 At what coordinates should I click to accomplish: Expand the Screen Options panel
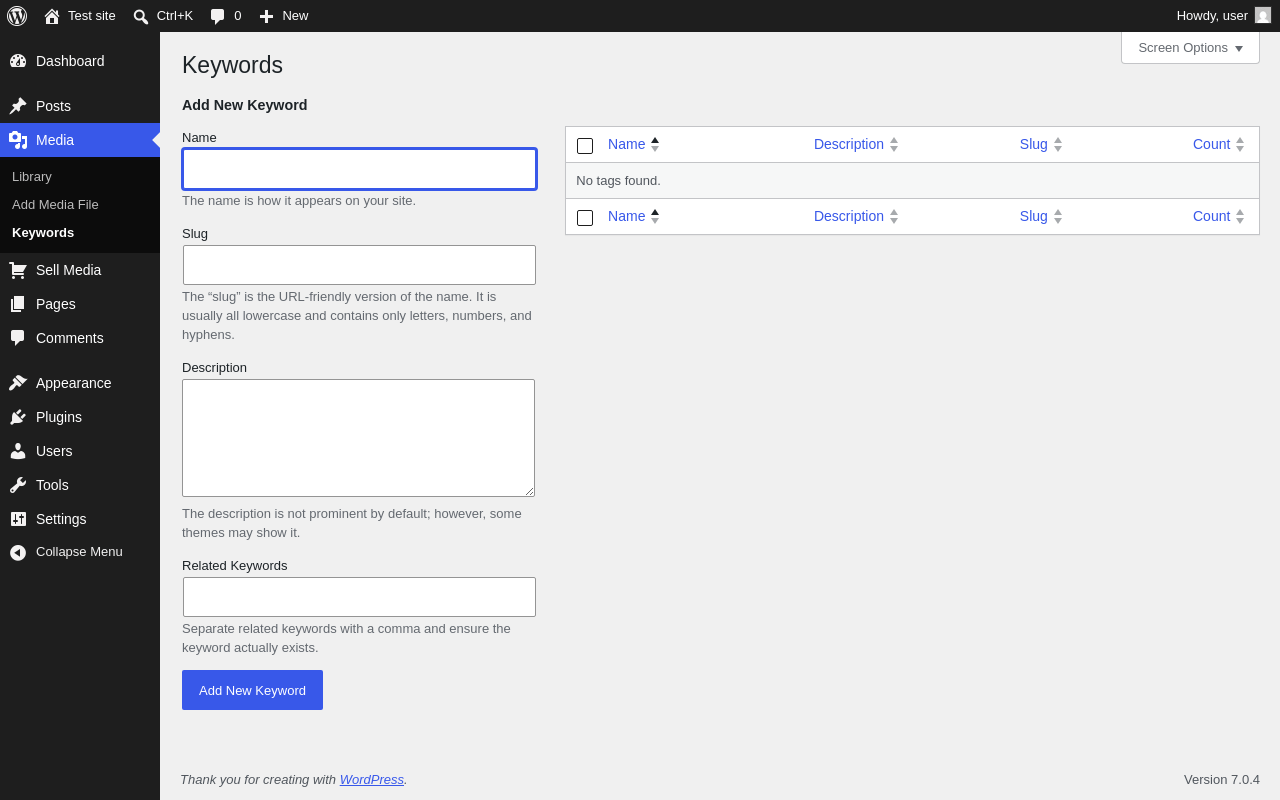coord(1190,47)
